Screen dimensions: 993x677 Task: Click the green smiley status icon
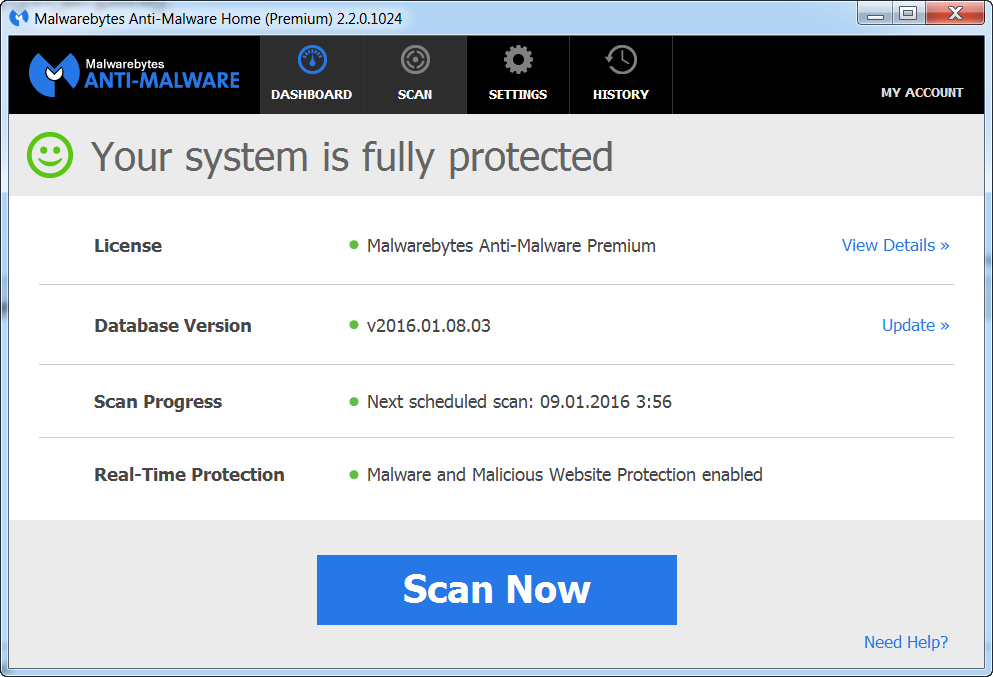coord(50,156)
